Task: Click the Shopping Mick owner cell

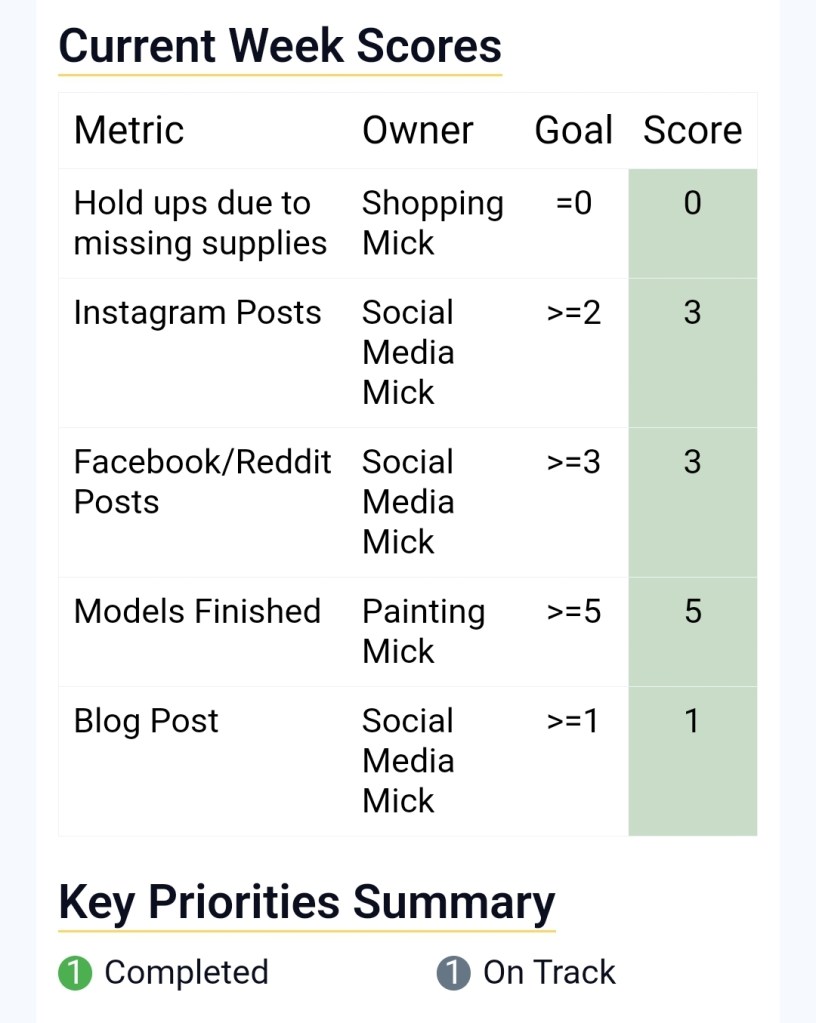Action: click(x=432, y=223)
